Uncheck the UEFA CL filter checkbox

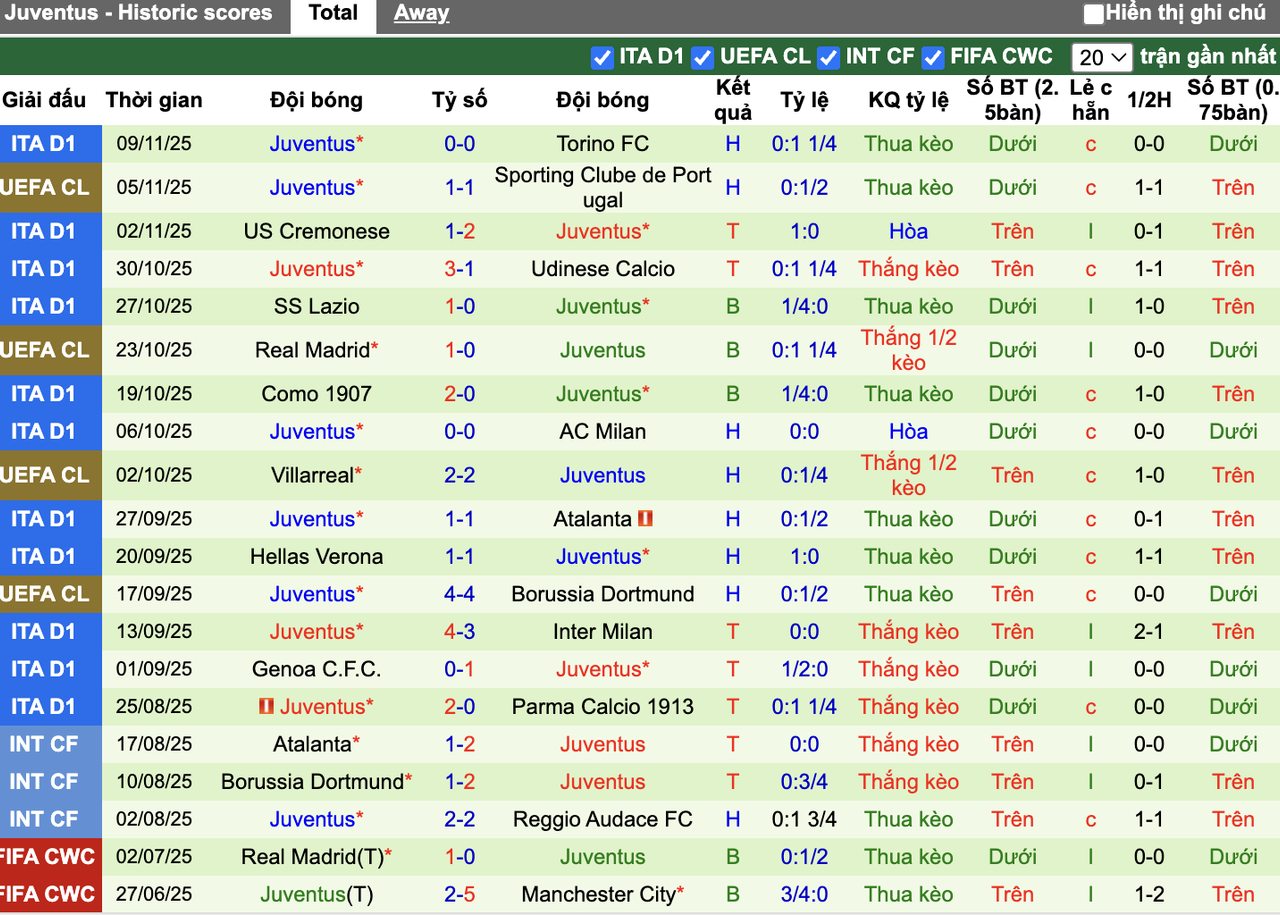point(703,57)
